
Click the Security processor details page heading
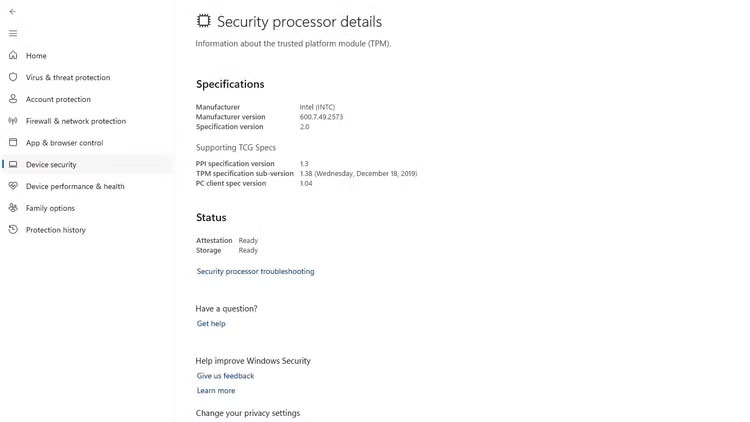pos(299,22)
